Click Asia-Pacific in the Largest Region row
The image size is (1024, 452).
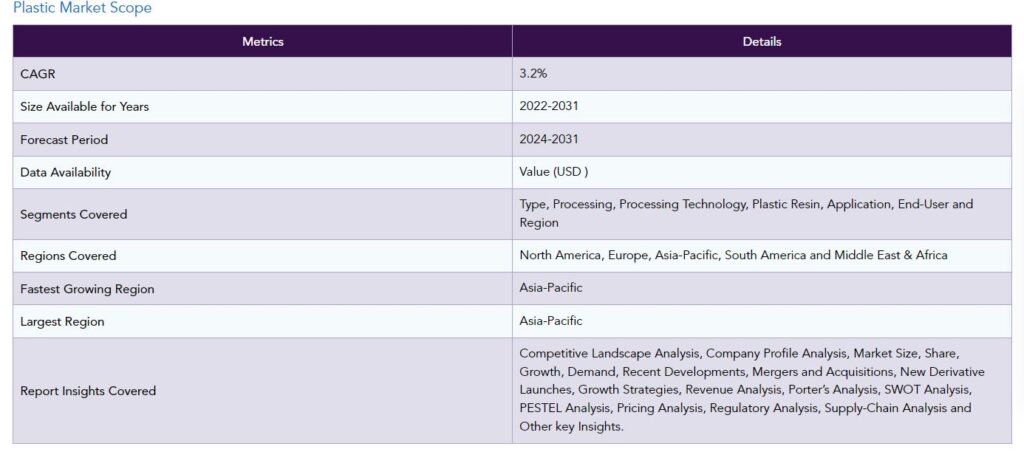[551, 321]
